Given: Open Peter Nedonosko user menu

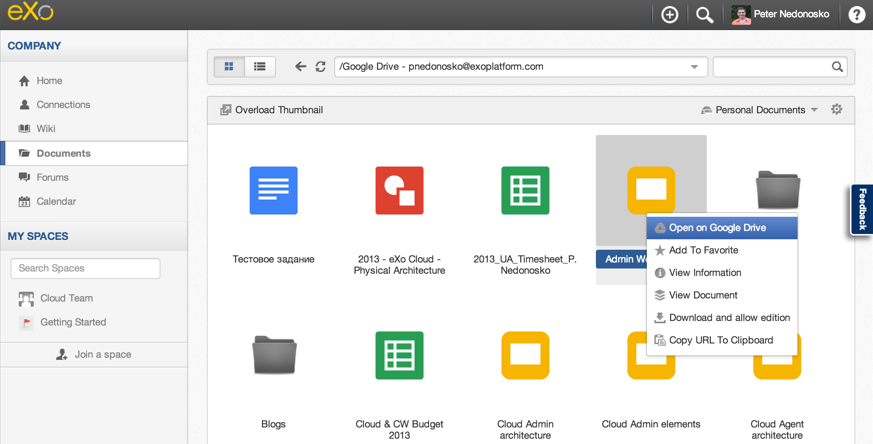Looking at the screenshot, I should point(781,14).
